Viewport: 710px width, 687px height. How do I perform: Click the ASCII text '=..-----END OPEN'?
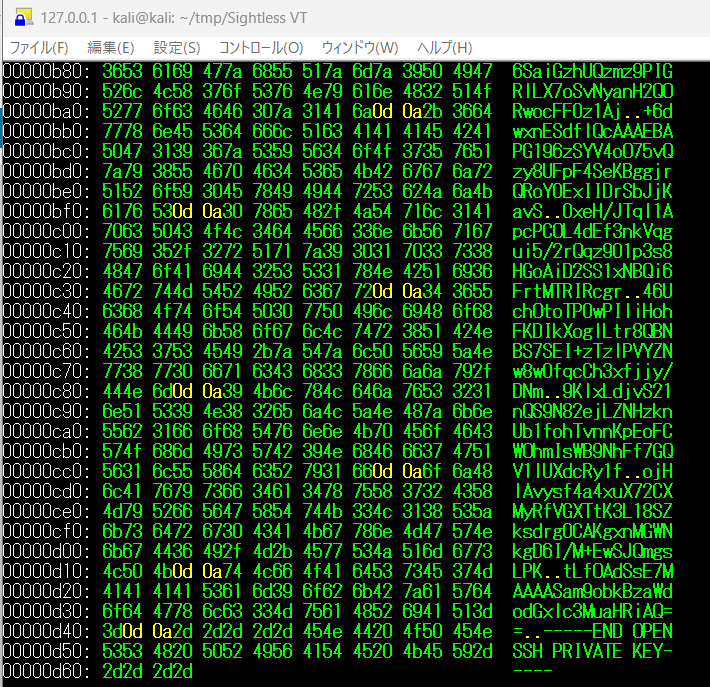tap(592, 631)
